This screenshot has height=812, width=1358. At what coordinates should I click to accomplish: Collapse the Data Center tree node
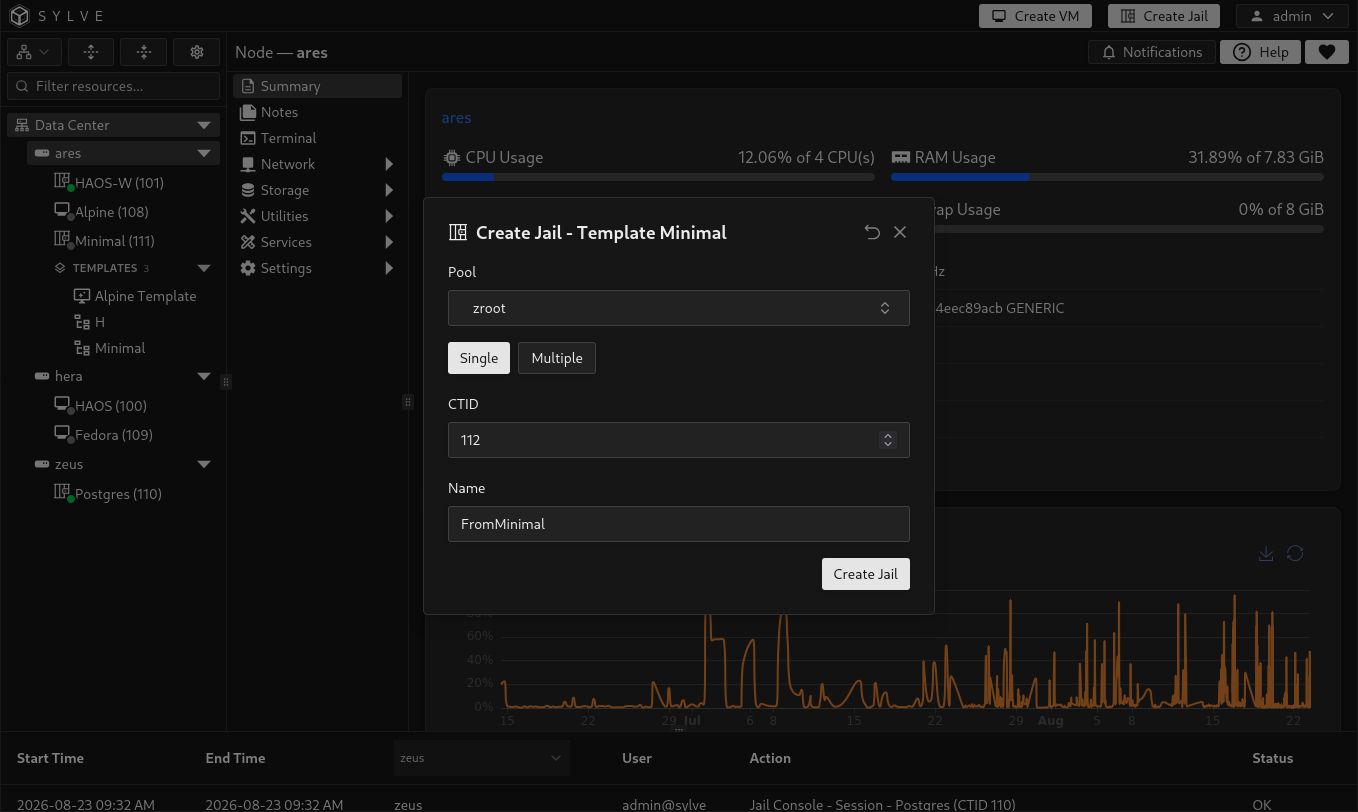[x=204, y=125]
